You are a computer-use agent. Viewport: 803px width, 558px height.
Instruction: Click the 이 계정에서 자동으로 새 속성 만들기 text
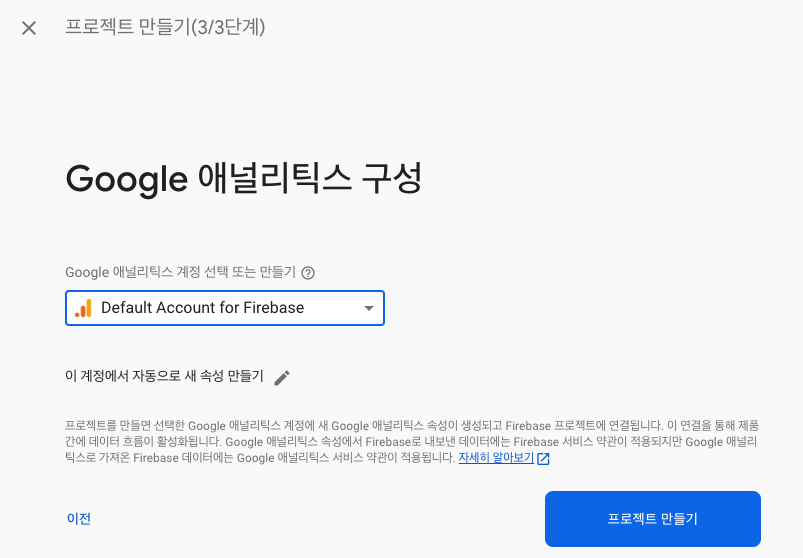click(164, 376)
